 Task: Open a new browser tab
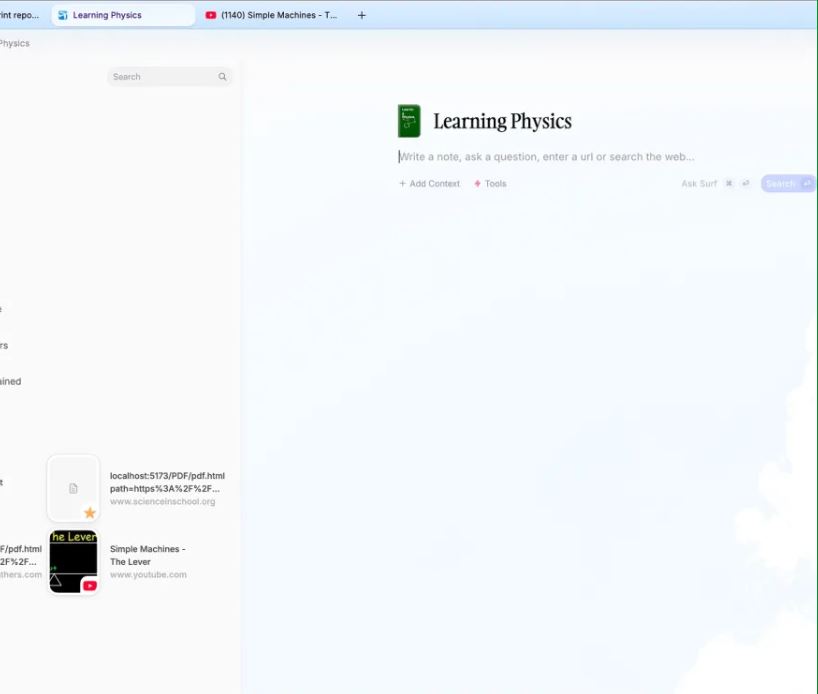click(x=362, y=15)
